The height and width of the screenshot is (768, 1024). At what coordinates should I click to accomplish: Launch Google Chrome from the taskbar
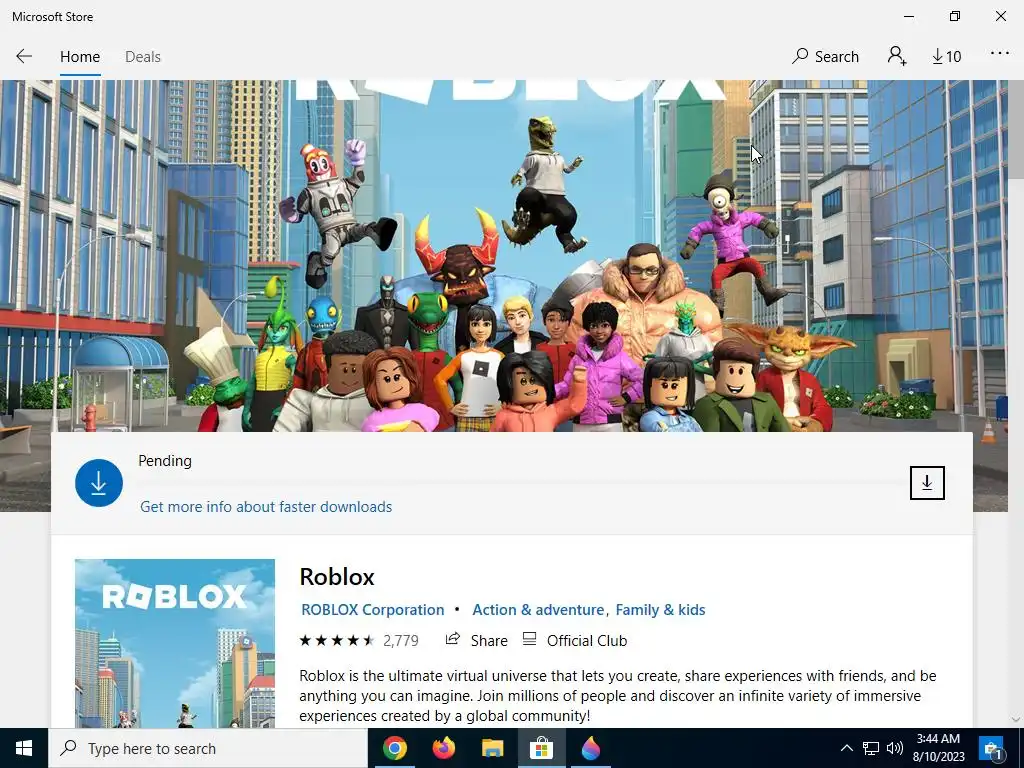[394, 748]
